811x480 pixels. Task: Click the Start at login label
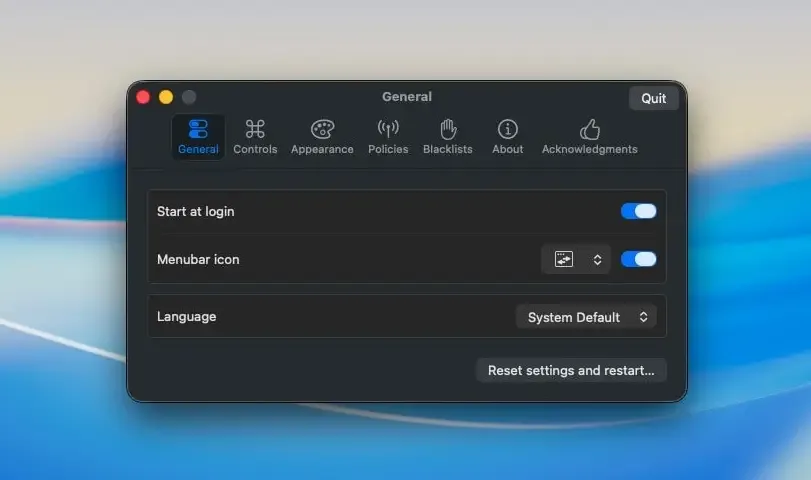196,212
